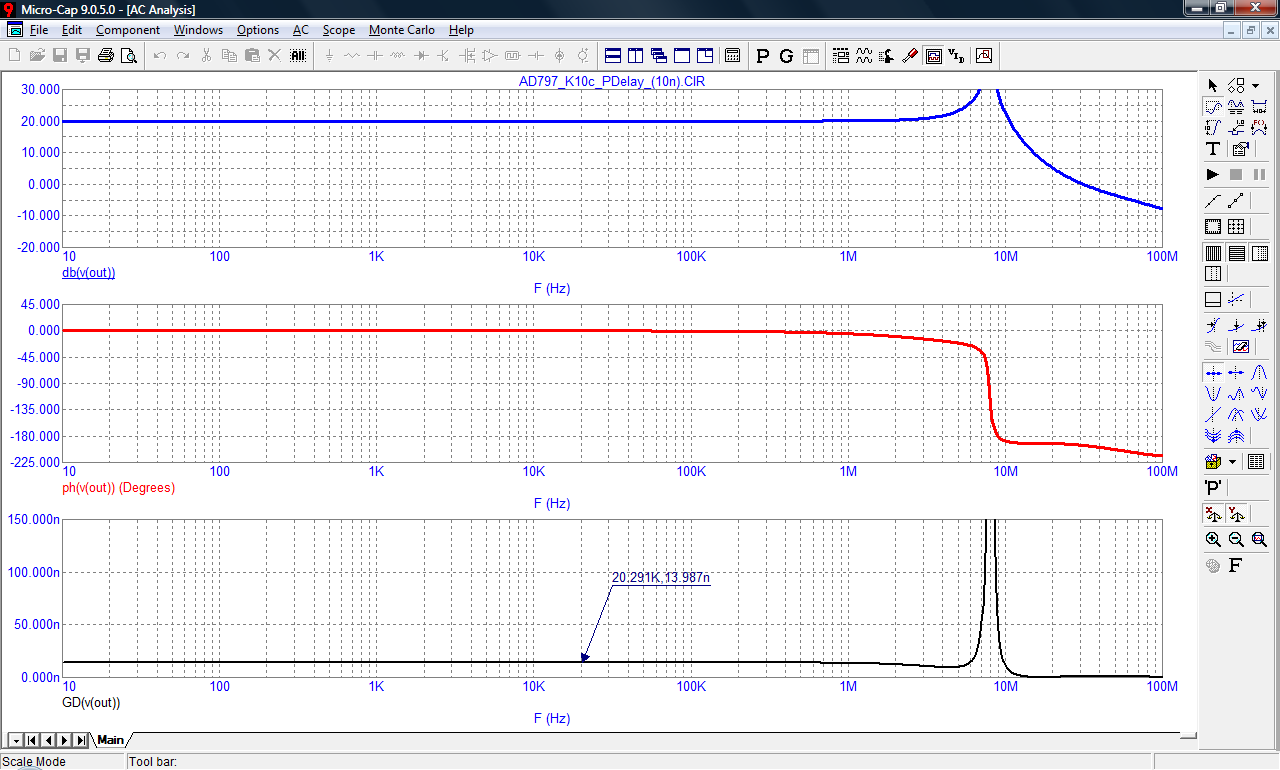Click the GD(v(out)) plot label

click(91, 702)
